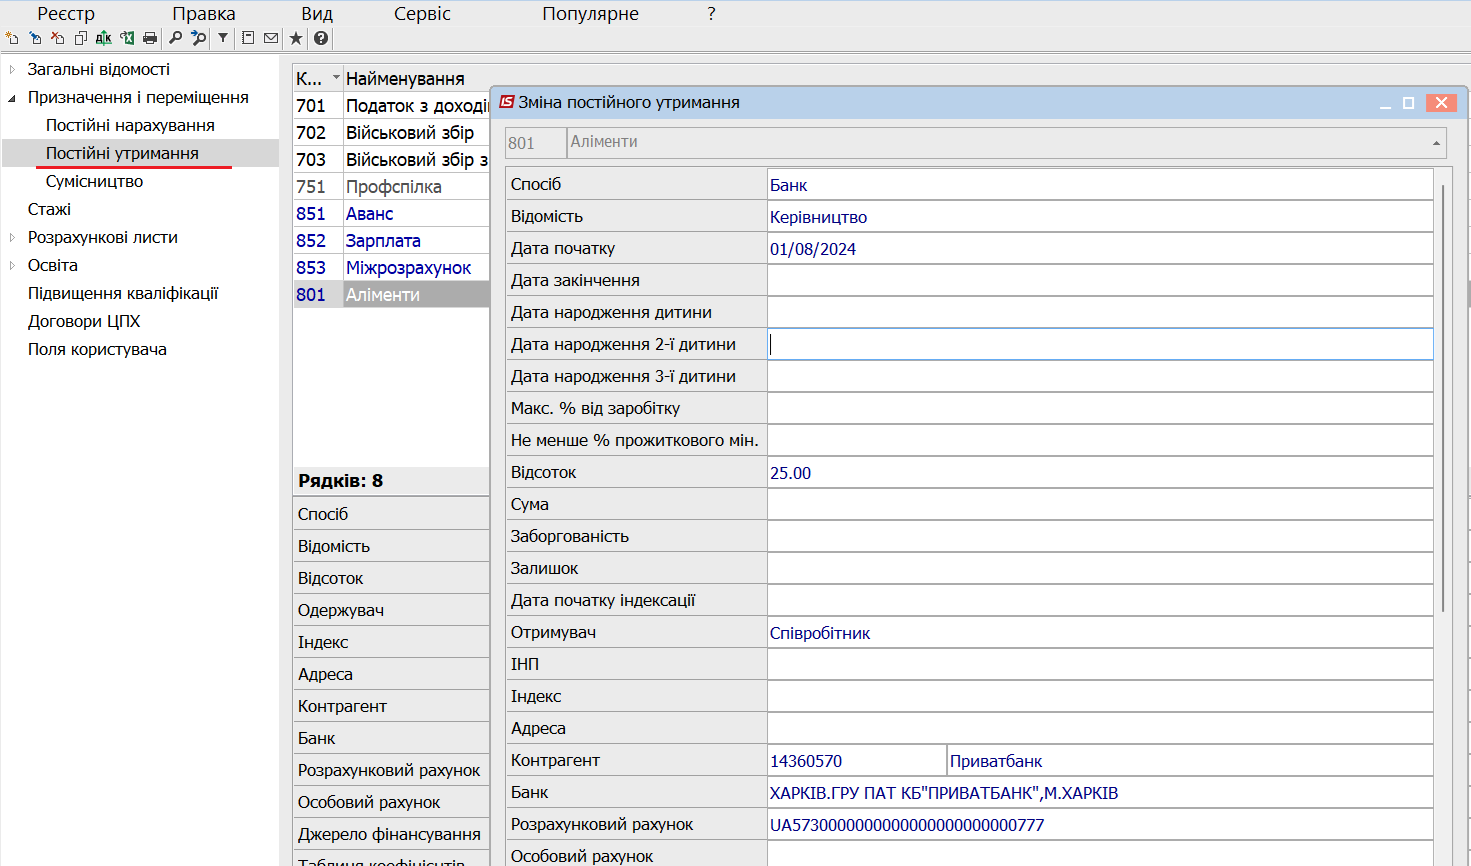Viewport: 1471px width, 866px height.
Task: Click the 801 code field in dialog
Action: pyautogui.click(x=536, y=143)
